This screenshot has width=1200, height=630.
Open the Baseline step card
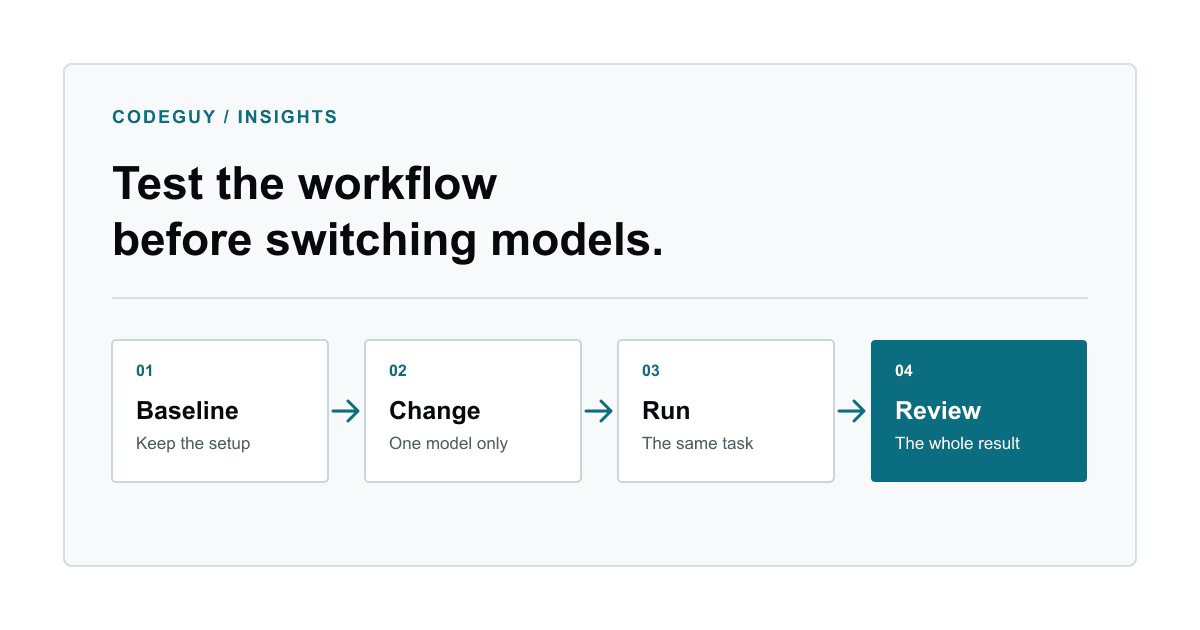pos(220,411)
